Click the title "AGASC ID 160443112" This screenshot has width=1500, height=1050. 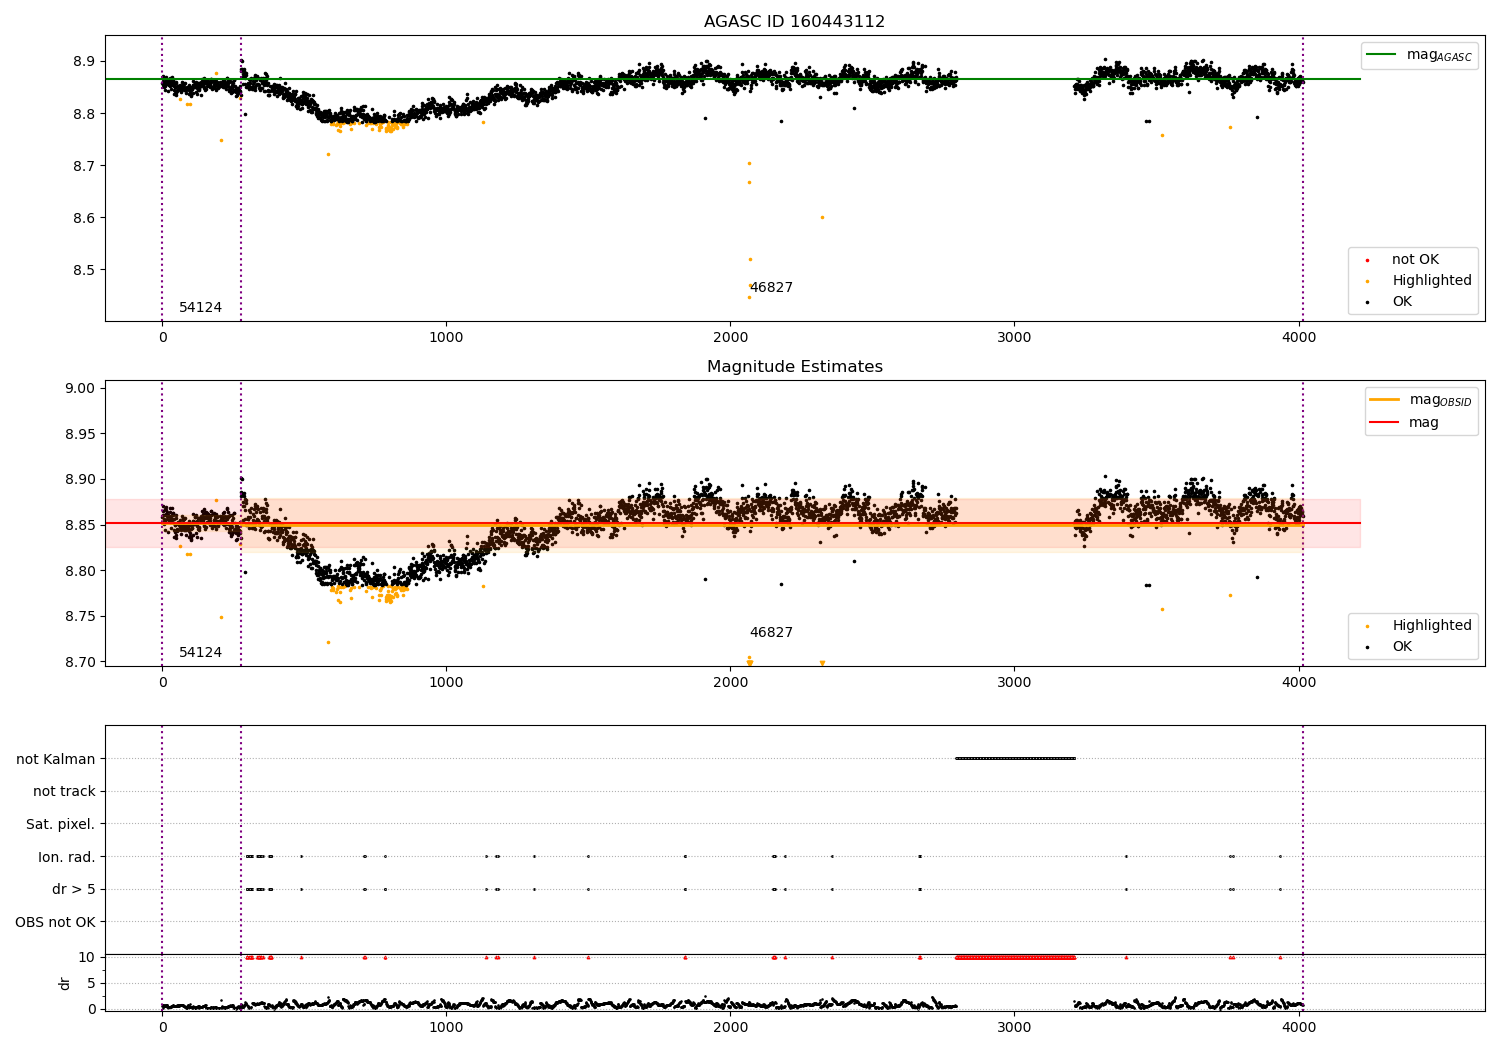(x=794, y=22)
